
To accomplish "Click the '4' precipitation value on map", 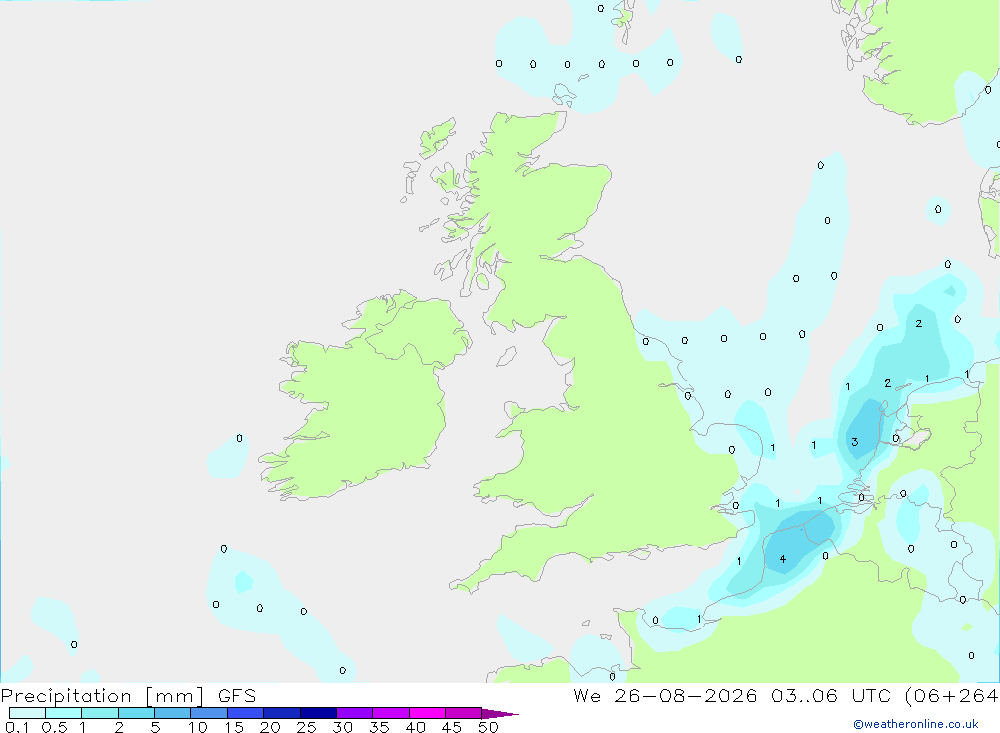I will pos(783,559).
